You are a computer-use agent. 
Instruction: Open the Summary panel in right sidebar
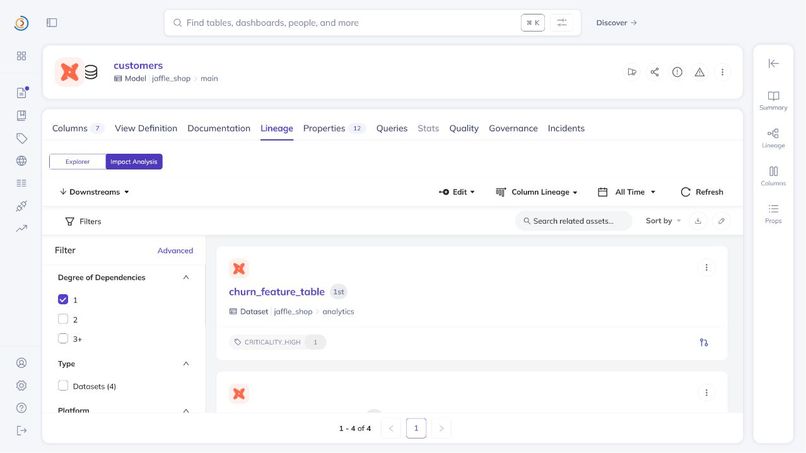pos(773,101)
